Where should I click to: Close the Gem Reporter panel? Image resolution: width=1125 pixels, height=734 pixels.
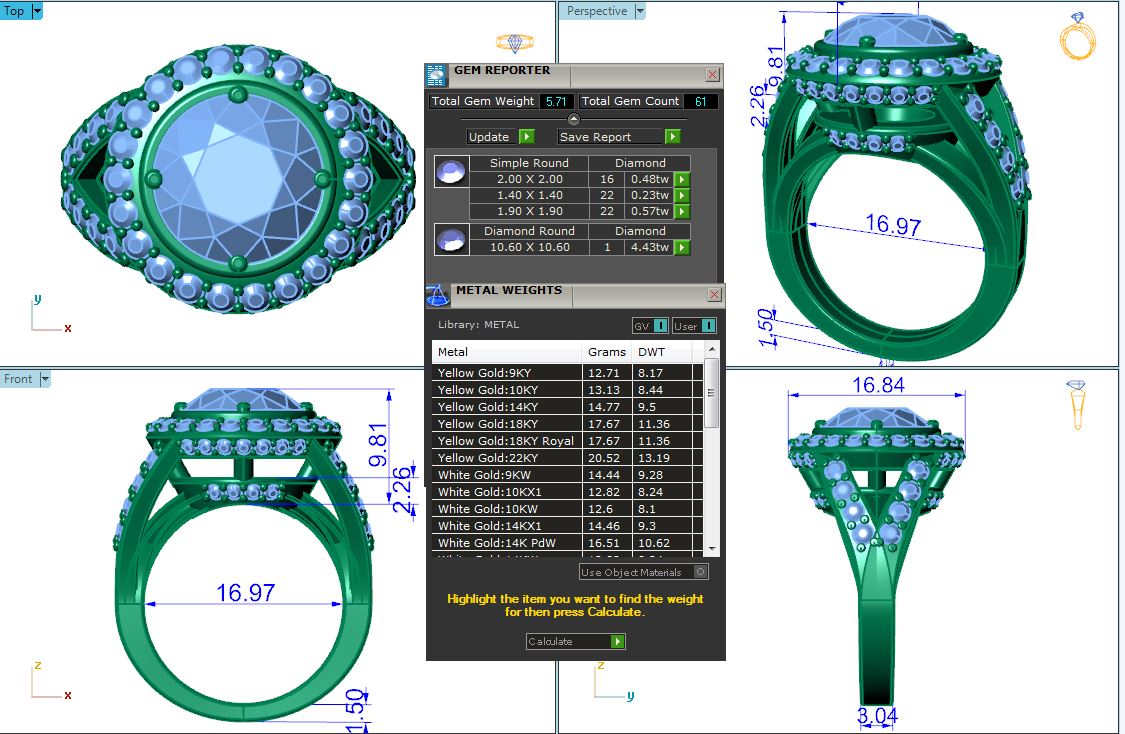point(712,75)
